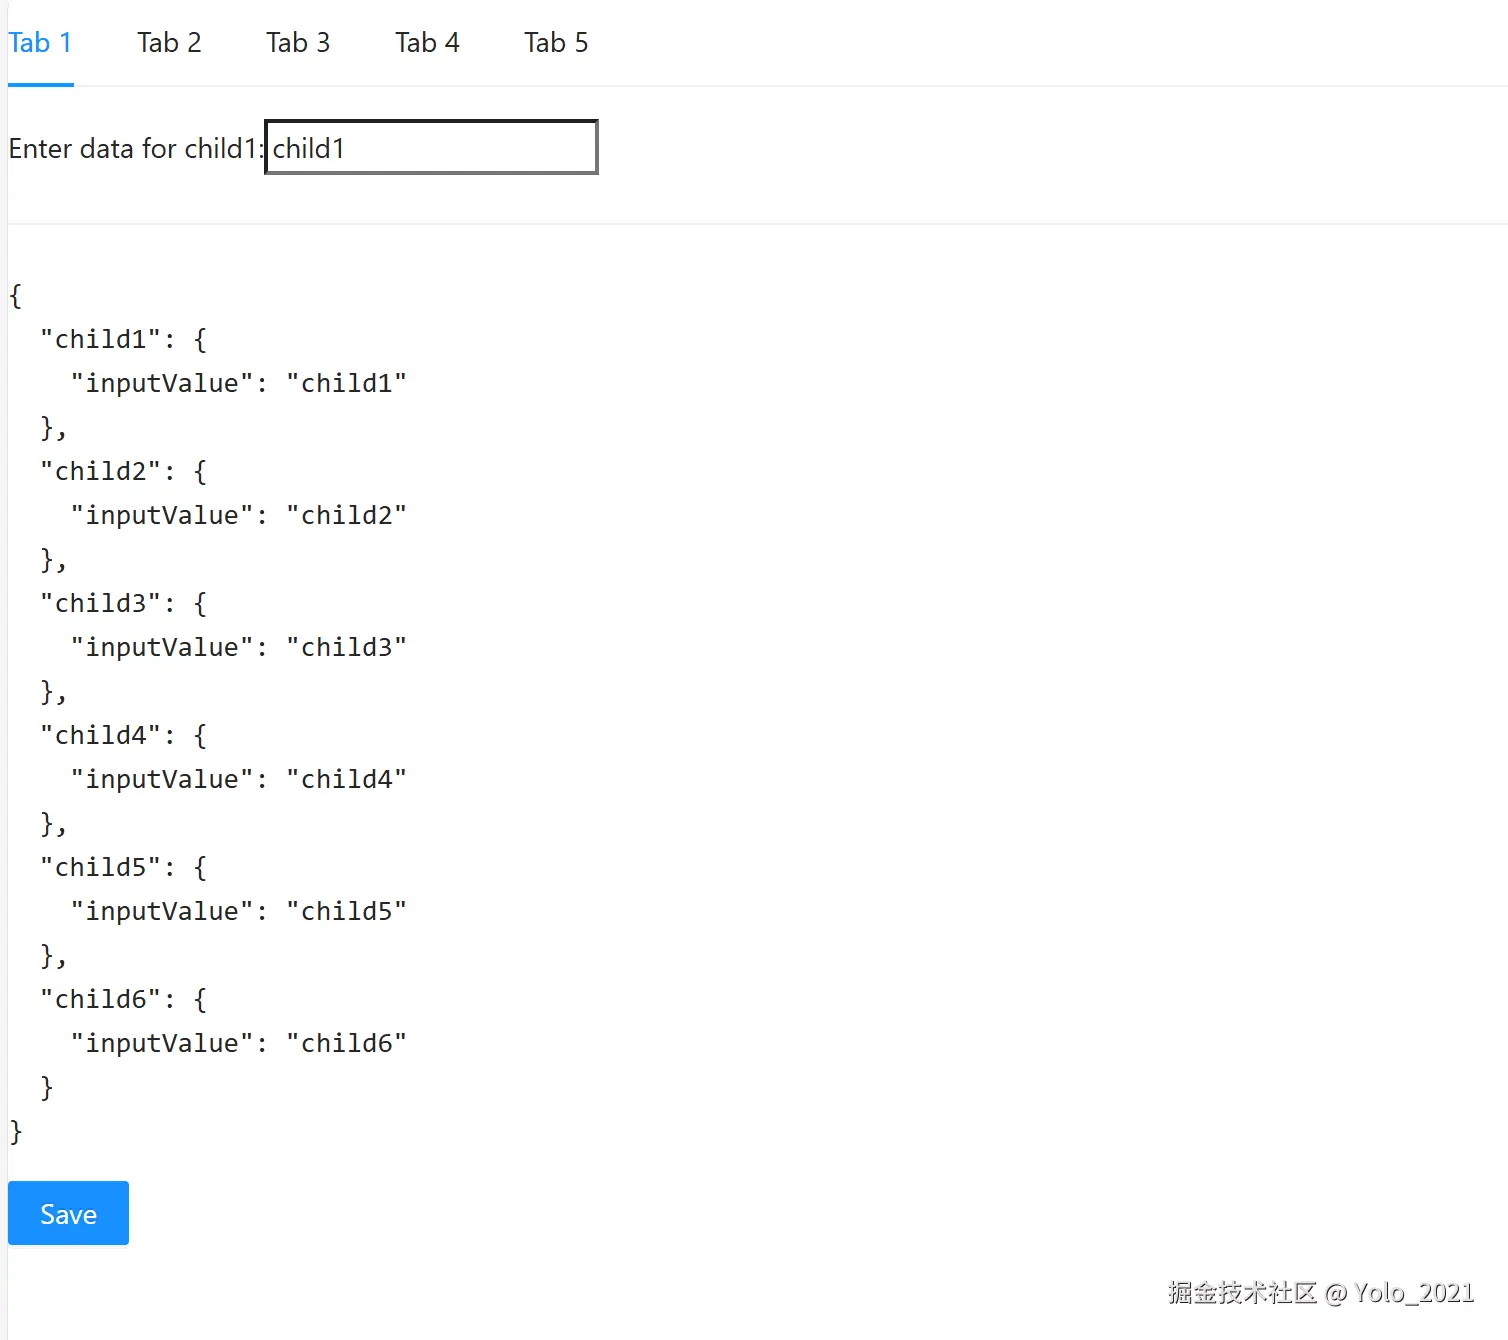Click the "child5" key in JSON output
The height and width of the screenshot is (1340, 1508).
click(x=100, y=868)
